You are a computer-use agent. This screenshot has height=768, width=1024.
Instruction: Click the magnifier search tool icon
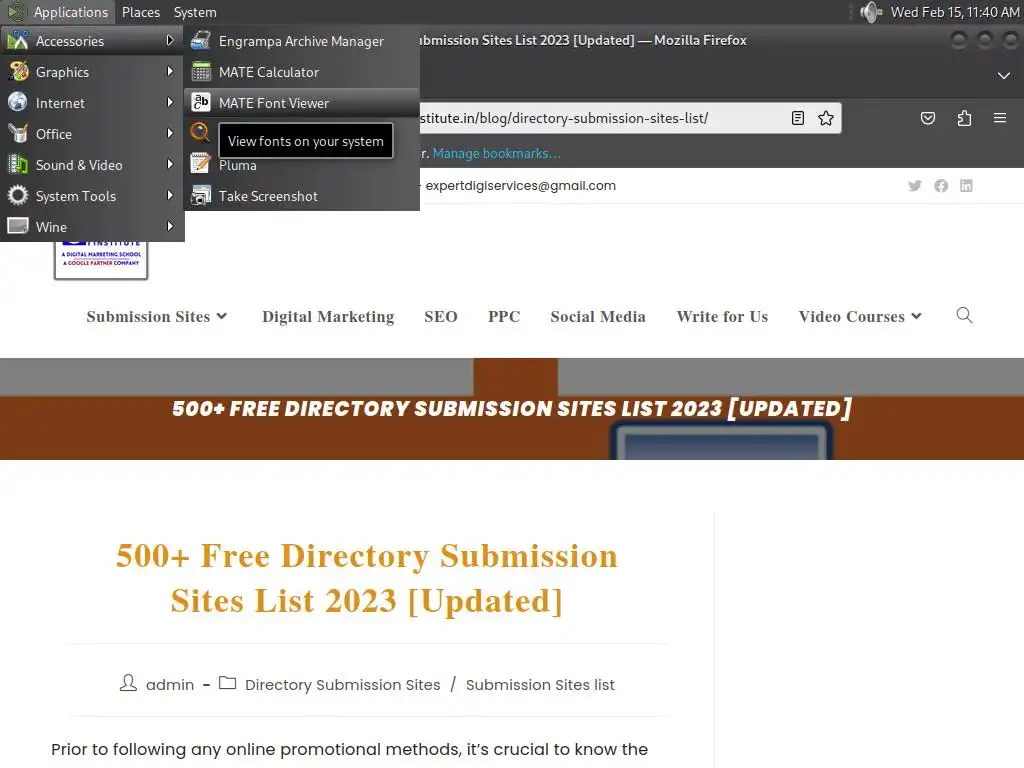[x=200, y=133]
